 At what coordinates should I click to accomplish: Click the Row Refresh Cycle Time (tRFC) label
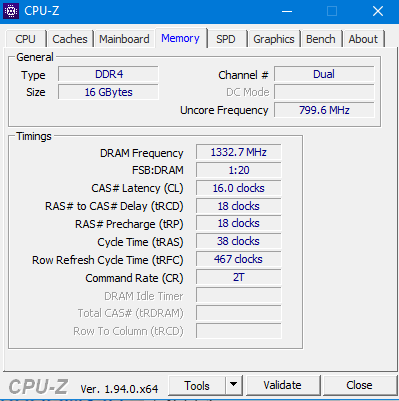(108, 260)
